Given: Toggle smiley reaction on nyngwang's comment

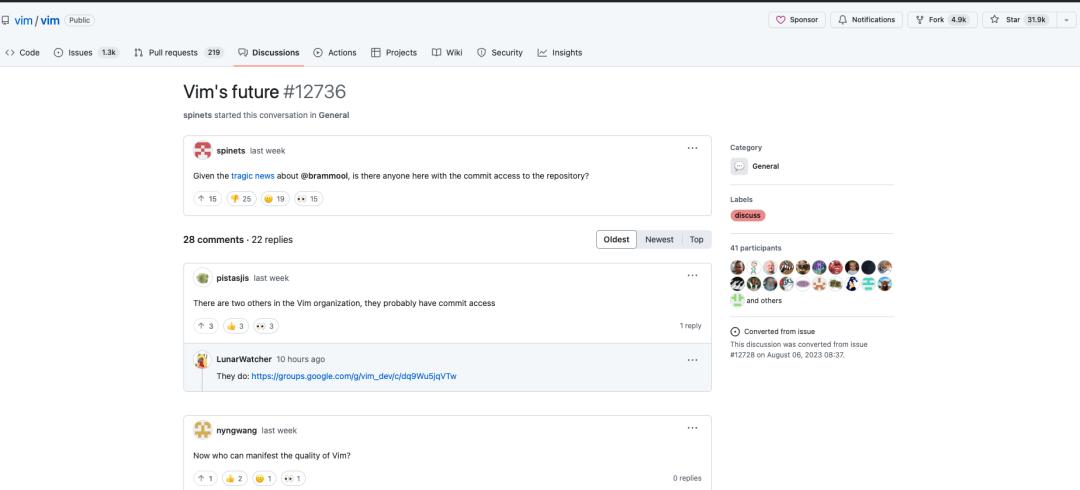Looking at the screenshot, I should click(x=264, y=478).
